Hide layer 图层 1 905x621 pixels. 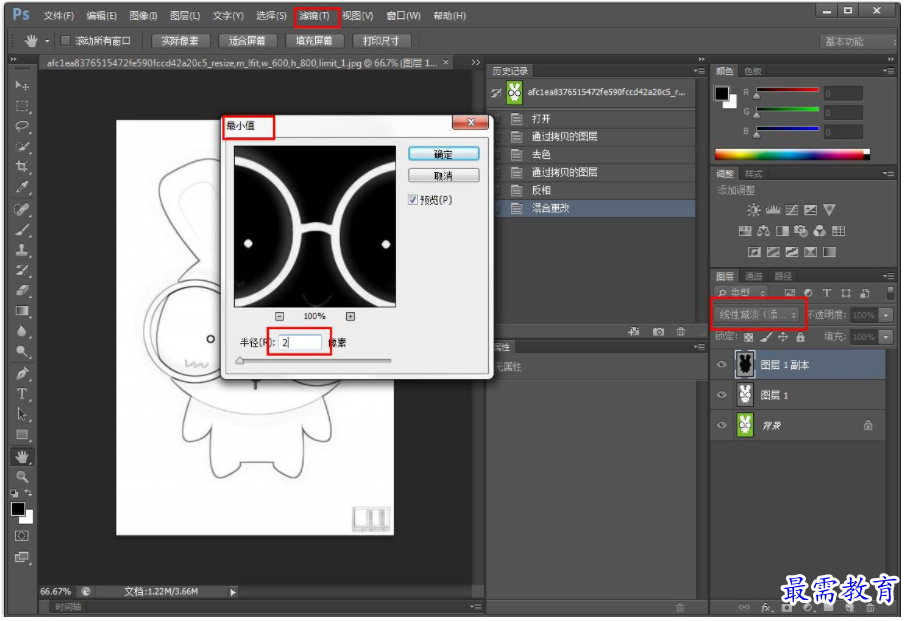721,395
